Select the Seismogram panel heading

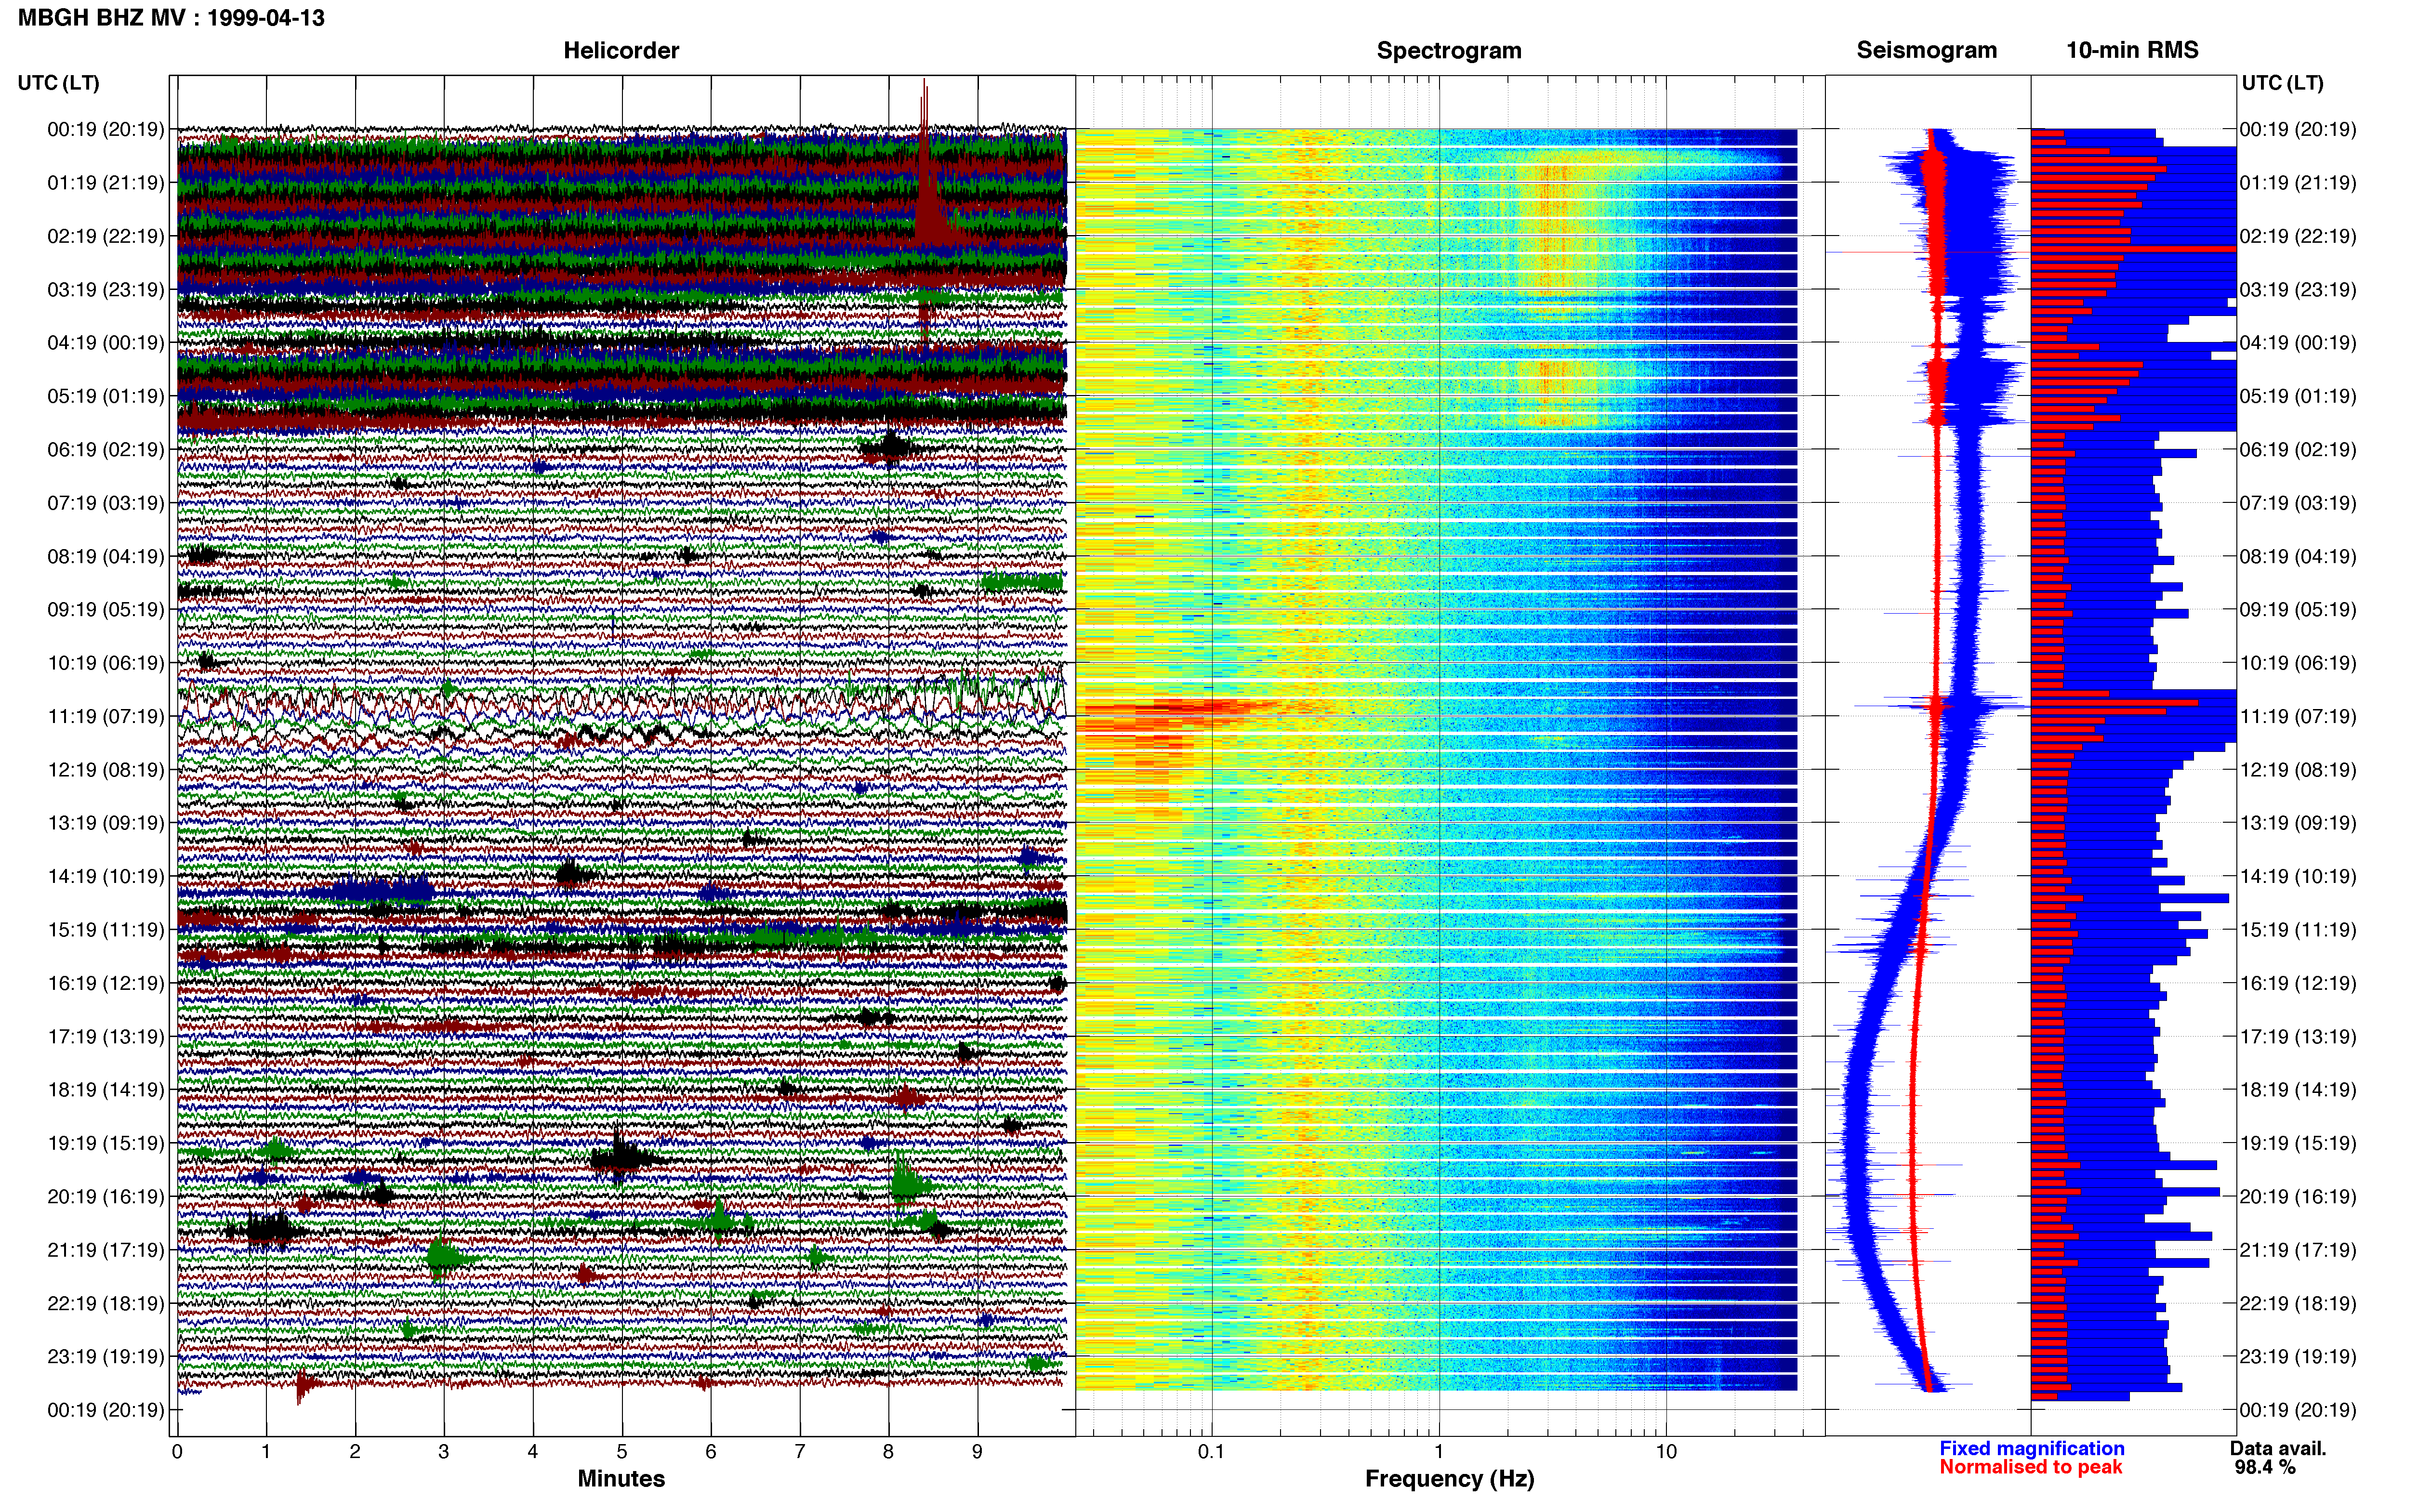click(1927, 50)
